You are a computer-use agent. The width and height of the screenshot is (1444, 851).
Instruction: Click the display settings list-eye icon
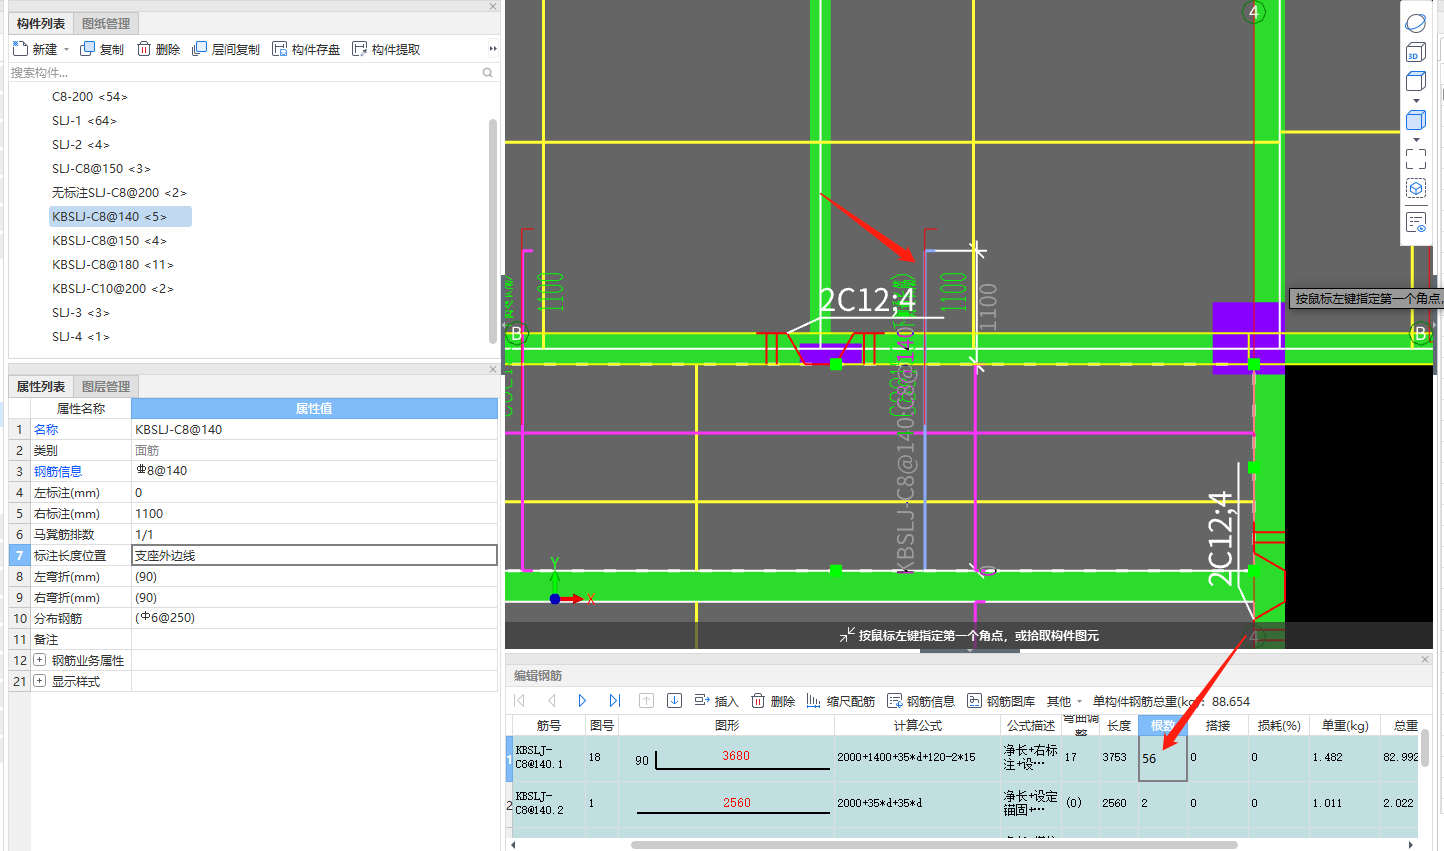pyautogui.click(x=1416, y=222)
